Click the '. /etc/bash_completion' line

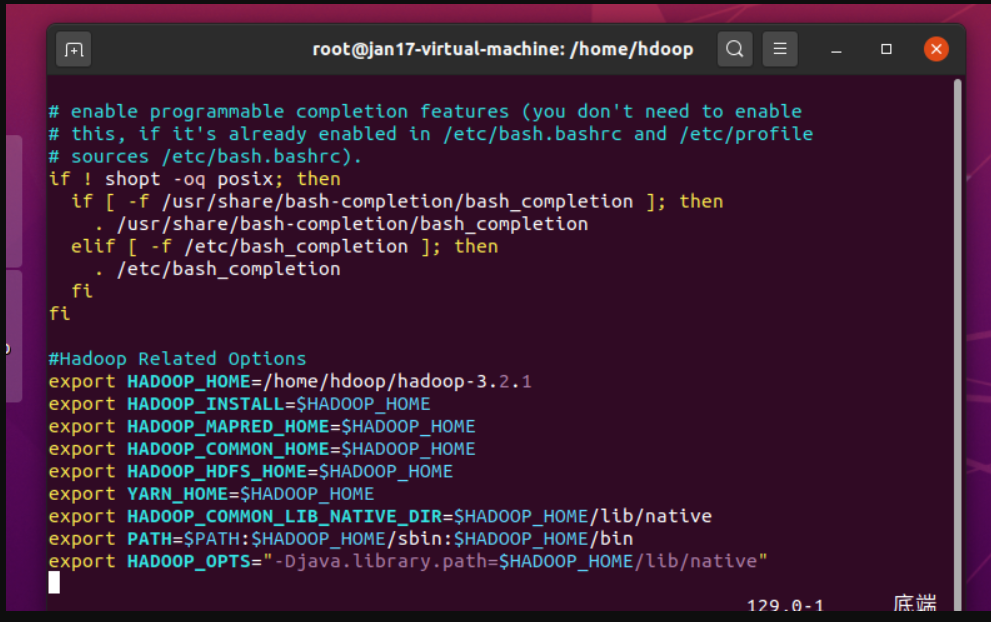point(217,269)
